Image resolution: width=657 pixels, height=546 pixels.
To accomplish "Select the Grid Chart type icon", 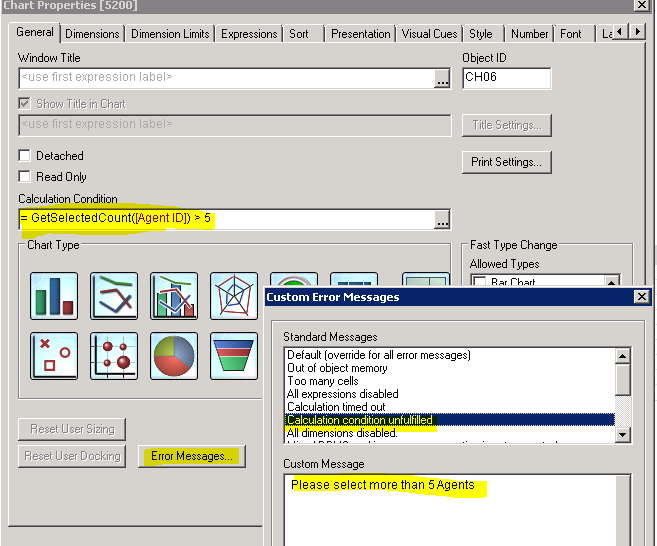I will 114,356.
